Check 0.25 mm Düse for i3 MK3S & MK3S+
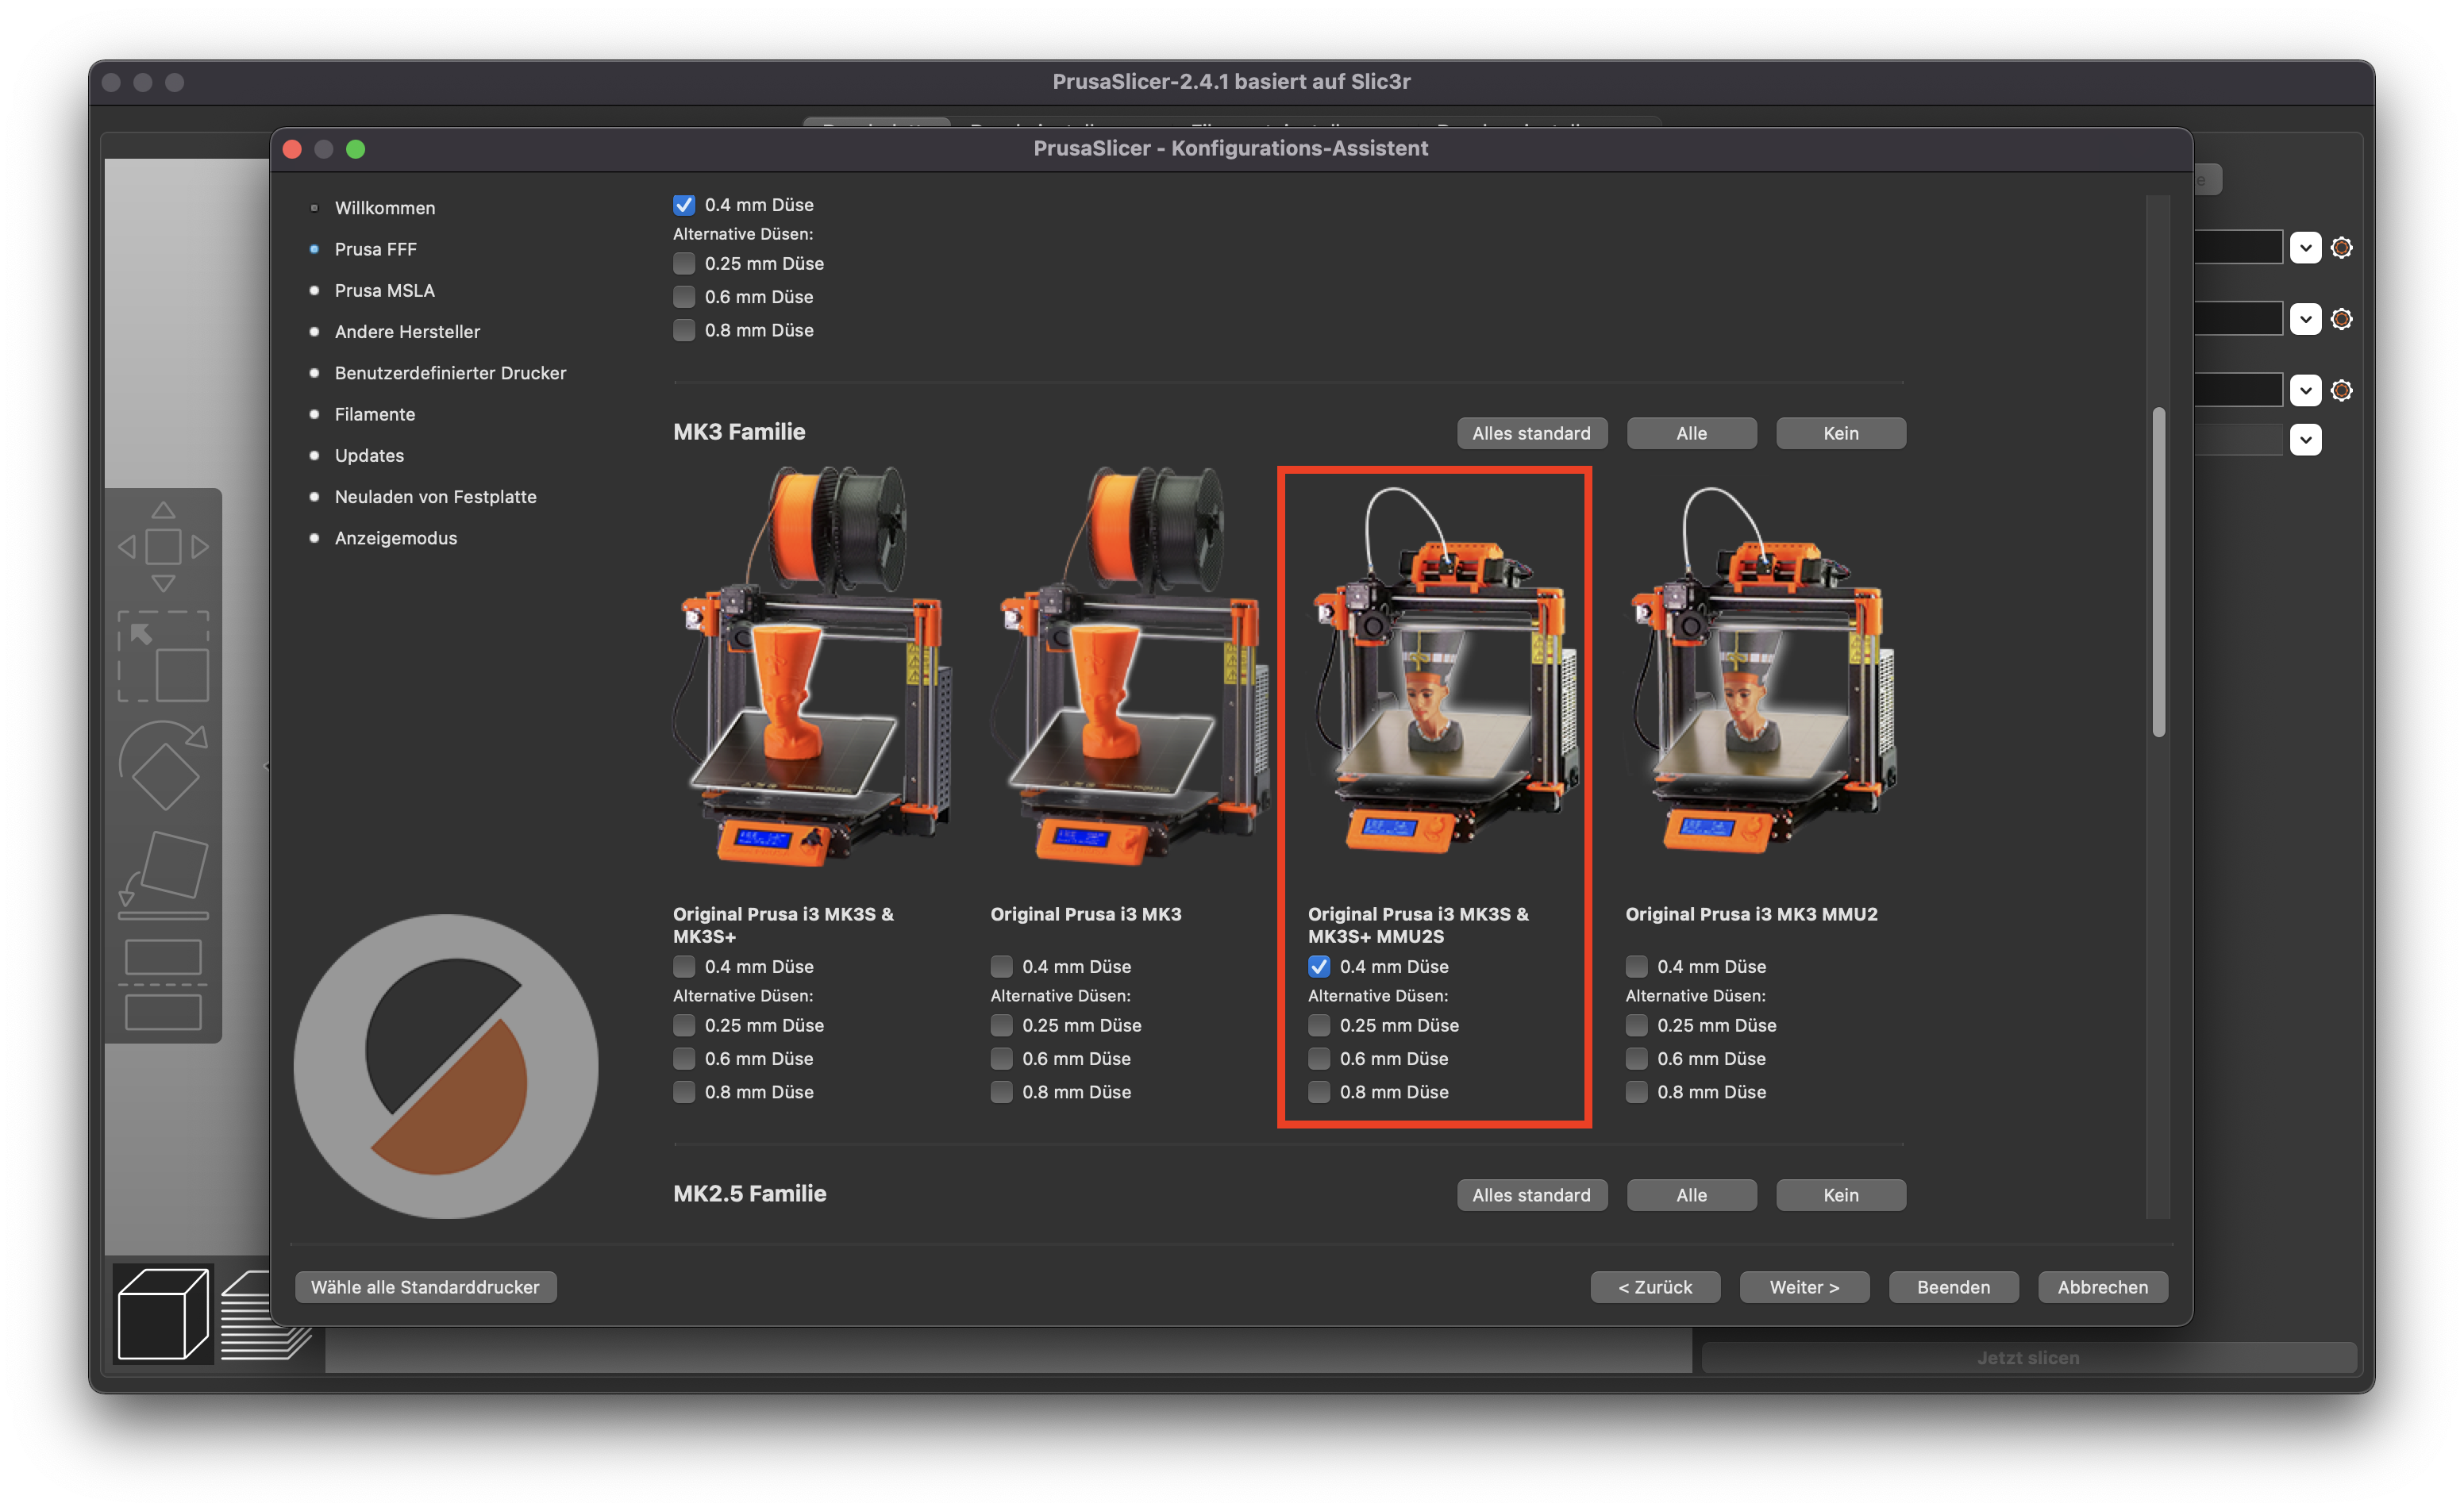 (x=684, y=1026)
